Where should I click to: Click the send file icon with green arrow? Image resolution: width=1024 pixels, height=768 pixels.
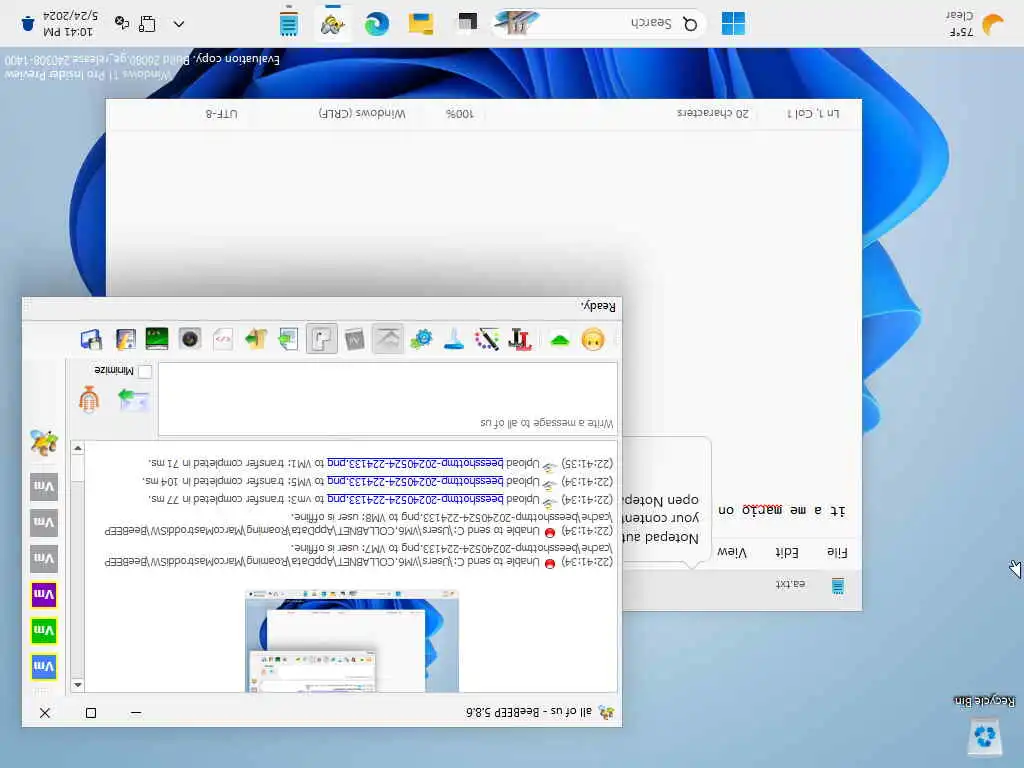288,340
